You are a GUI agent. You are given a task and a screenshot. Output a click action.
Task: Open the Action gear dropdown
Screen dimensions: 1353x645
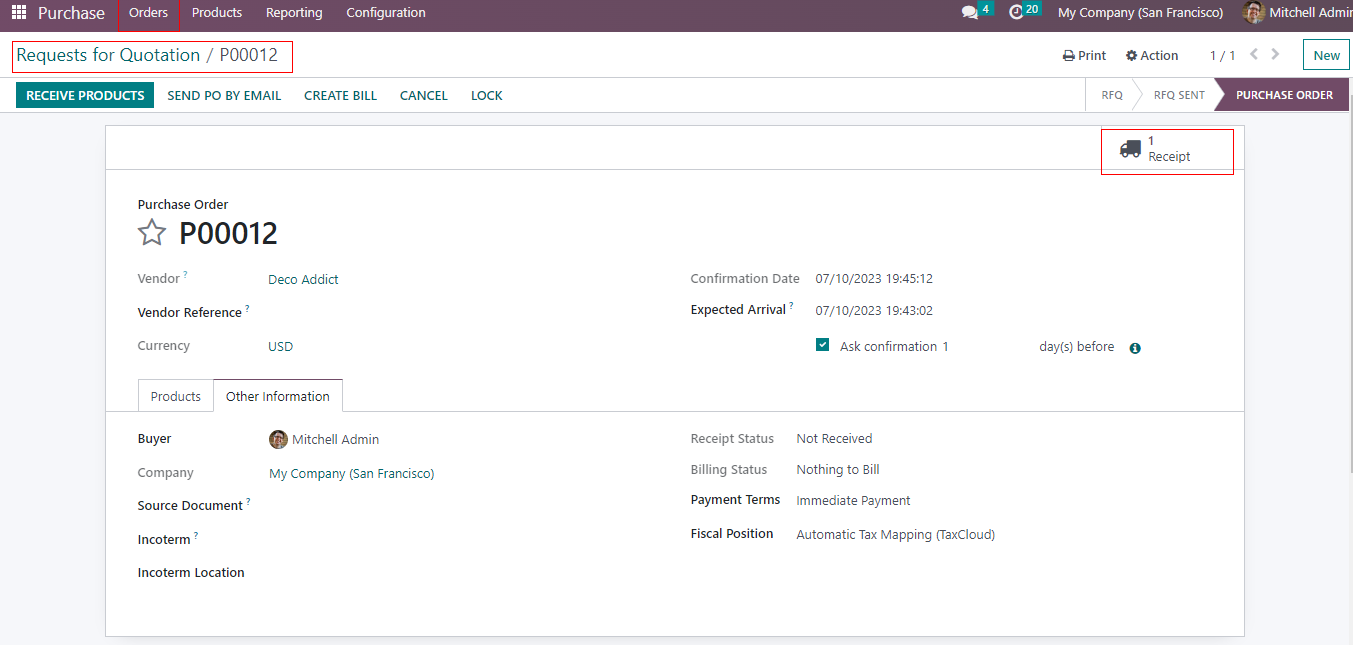tap(1151, 56)
